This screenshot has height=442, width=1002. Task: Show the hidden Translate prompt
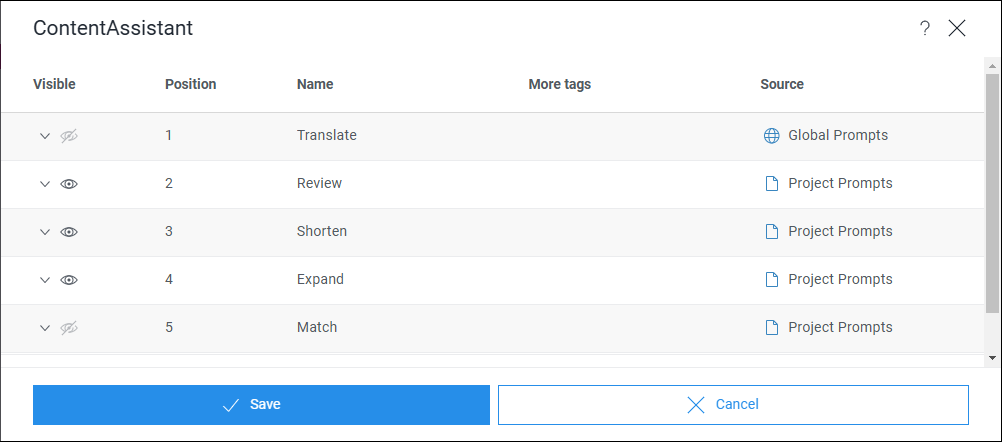click(x=69, y=136)
